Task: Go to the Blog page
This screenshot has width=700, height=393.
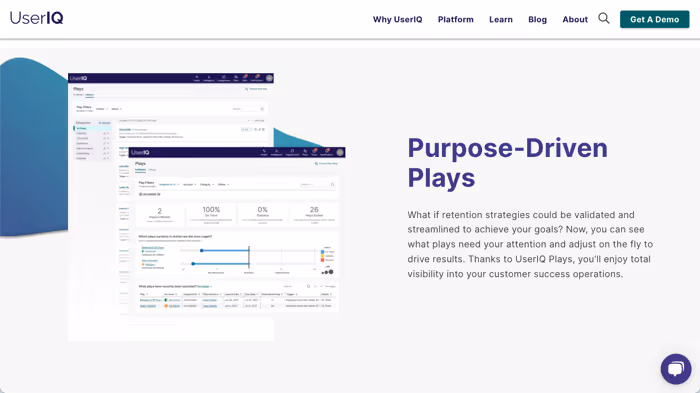Action: 537,20
